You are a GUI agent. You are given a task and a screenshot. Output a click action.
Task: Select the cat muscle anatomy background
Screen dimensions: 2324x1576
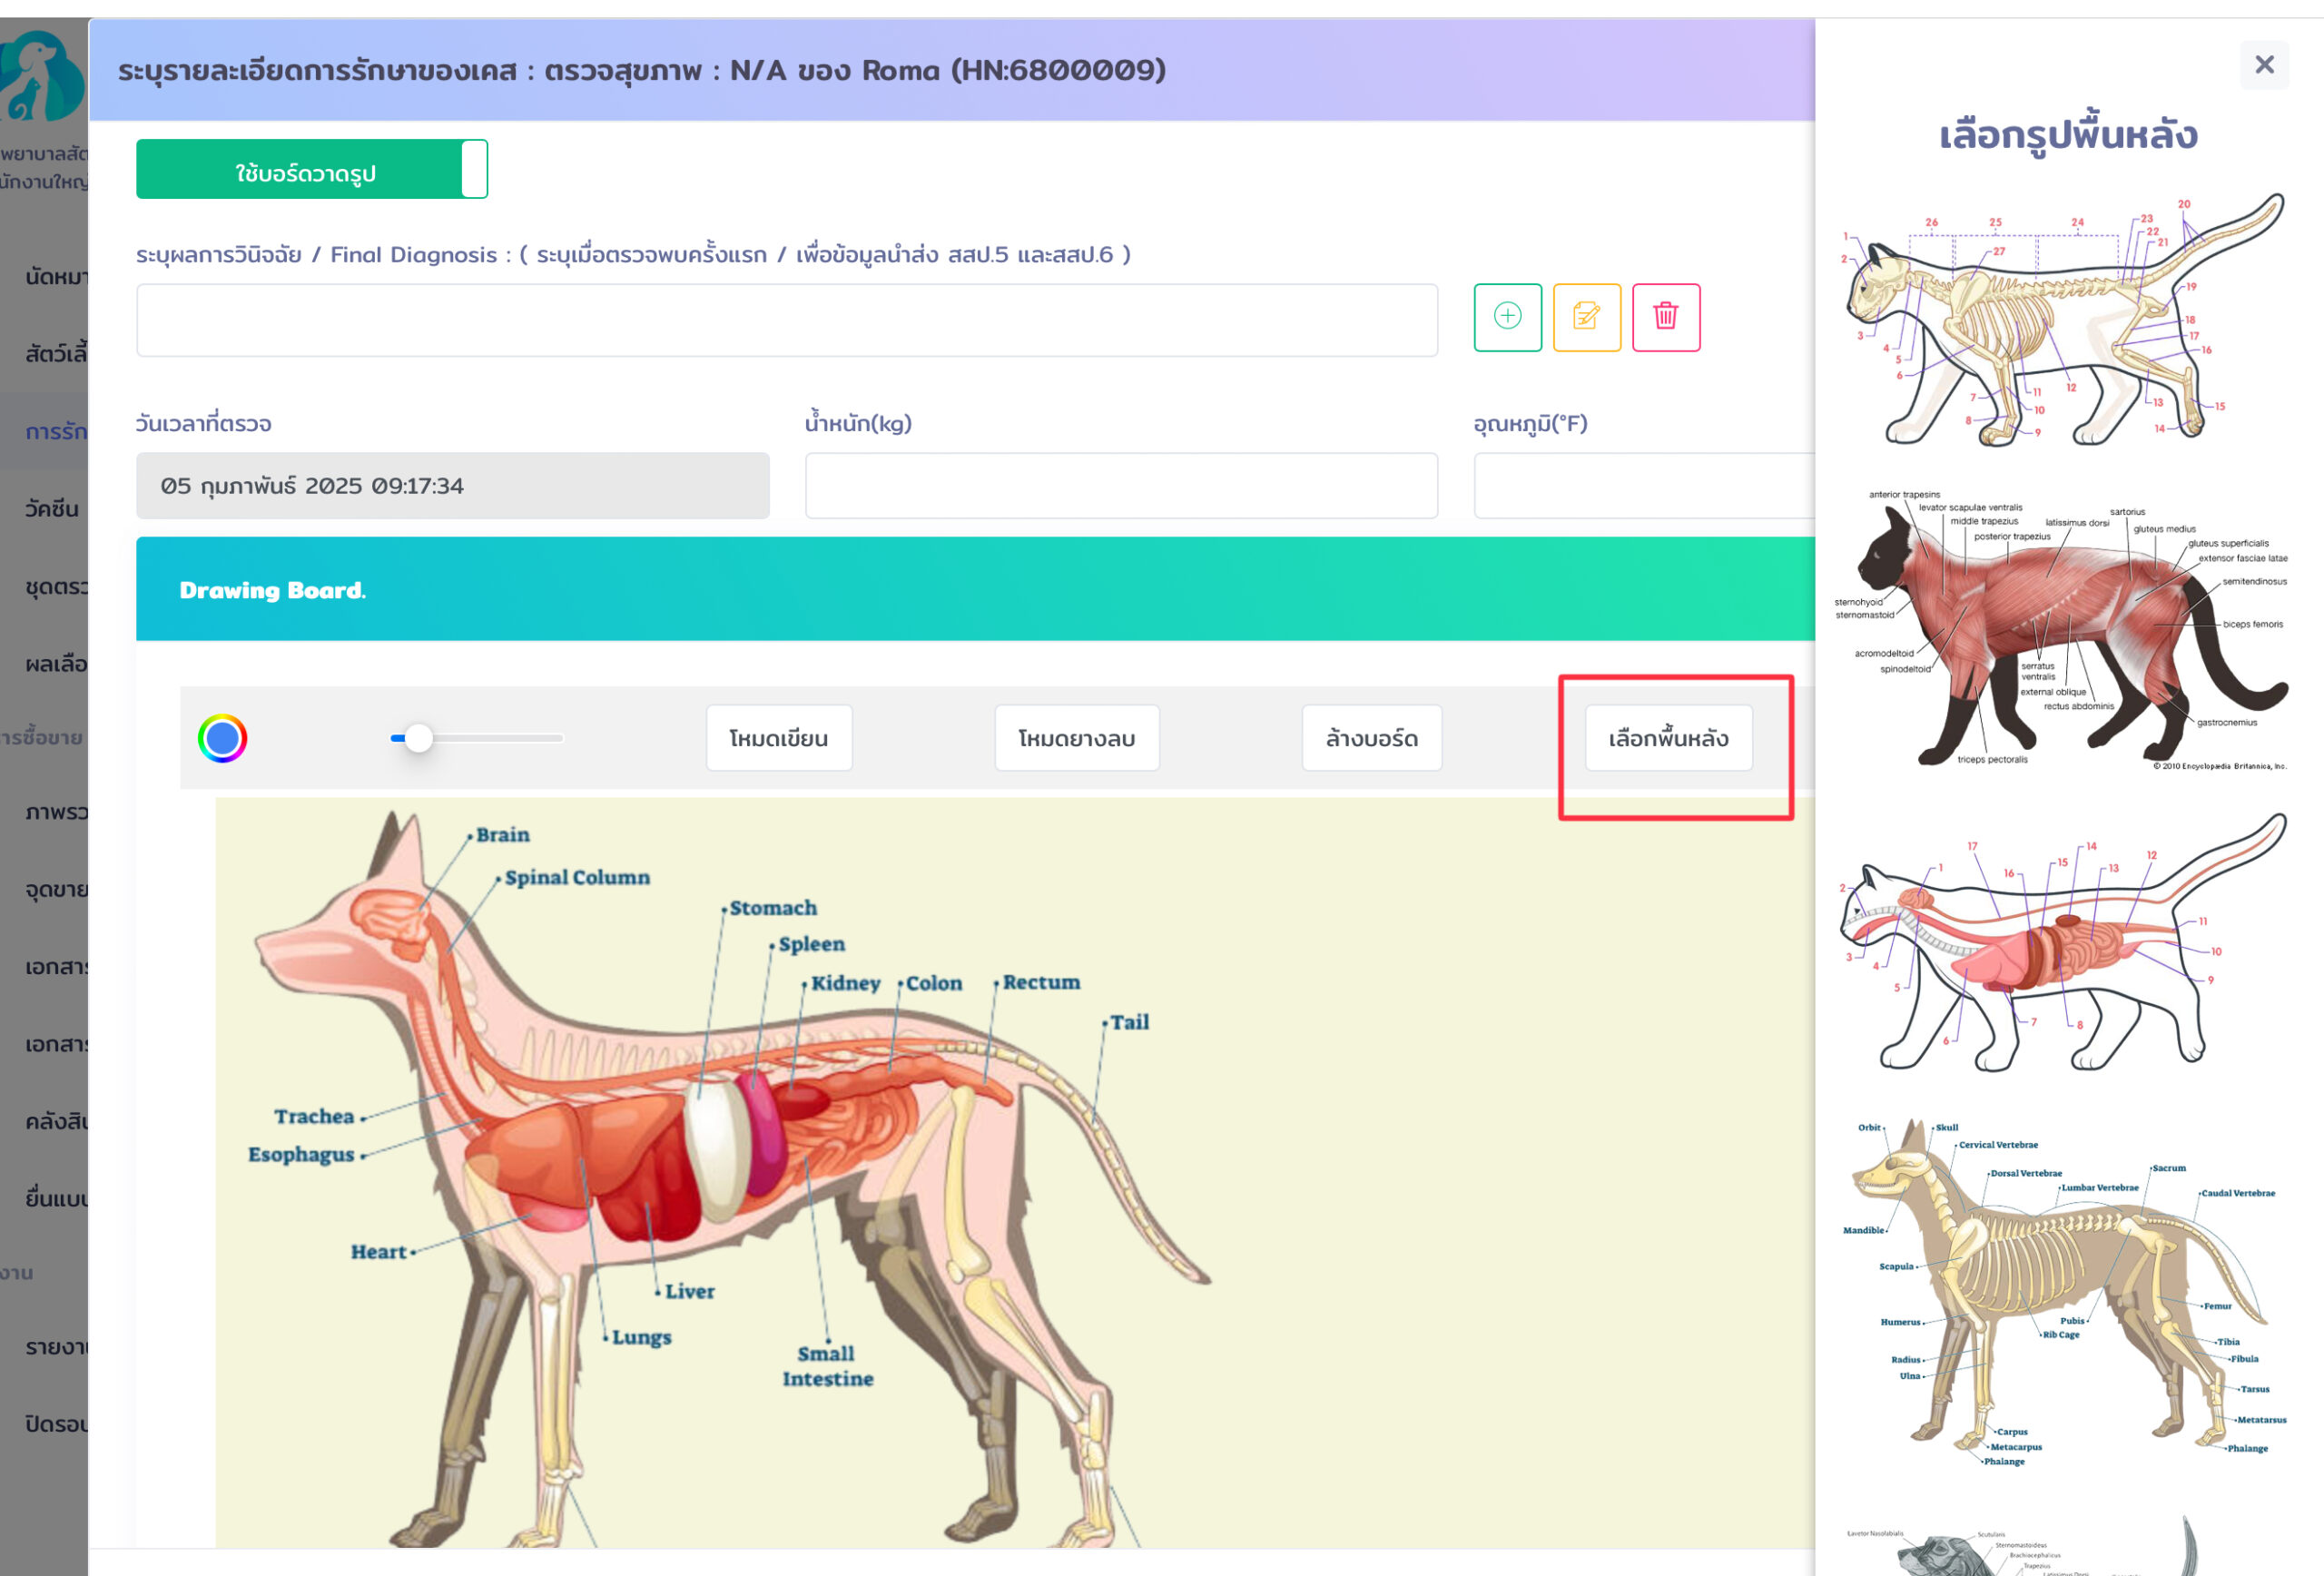[x=2066, y=630]
